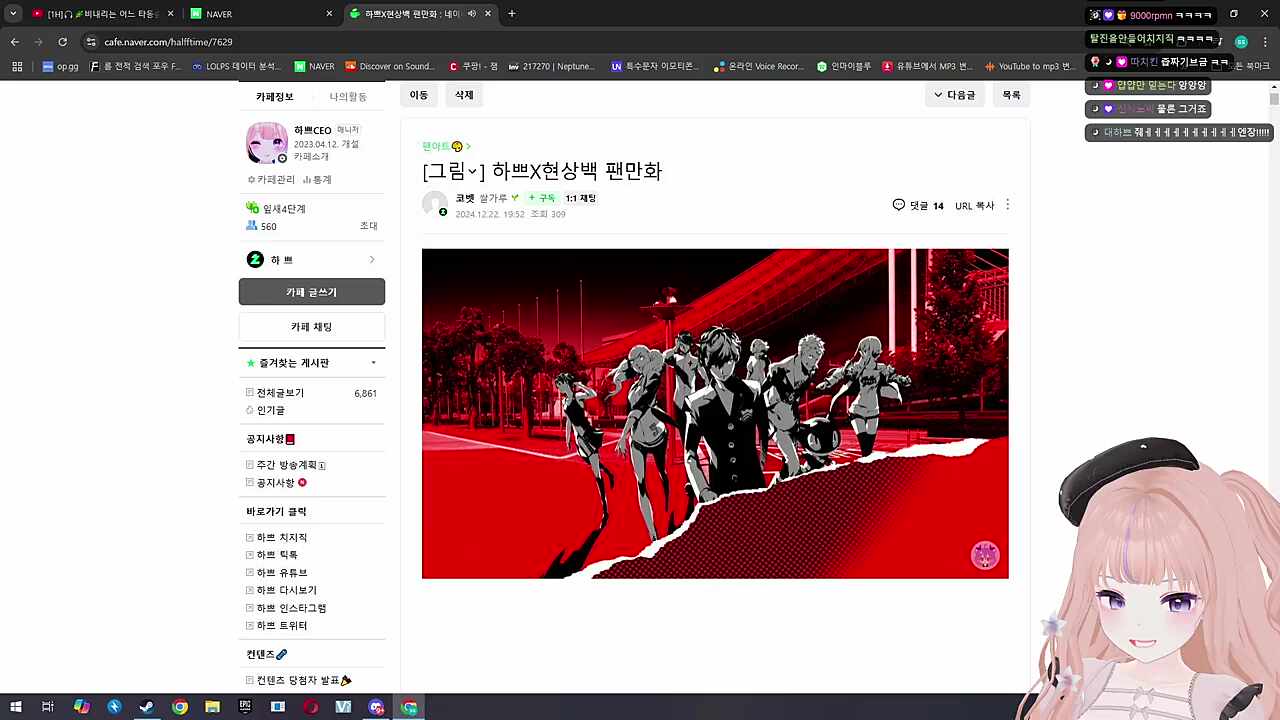Open the 온라인 Voice Recorder bookmark
The width and height of the screenshot is (1280, 720).
point(759,66)
